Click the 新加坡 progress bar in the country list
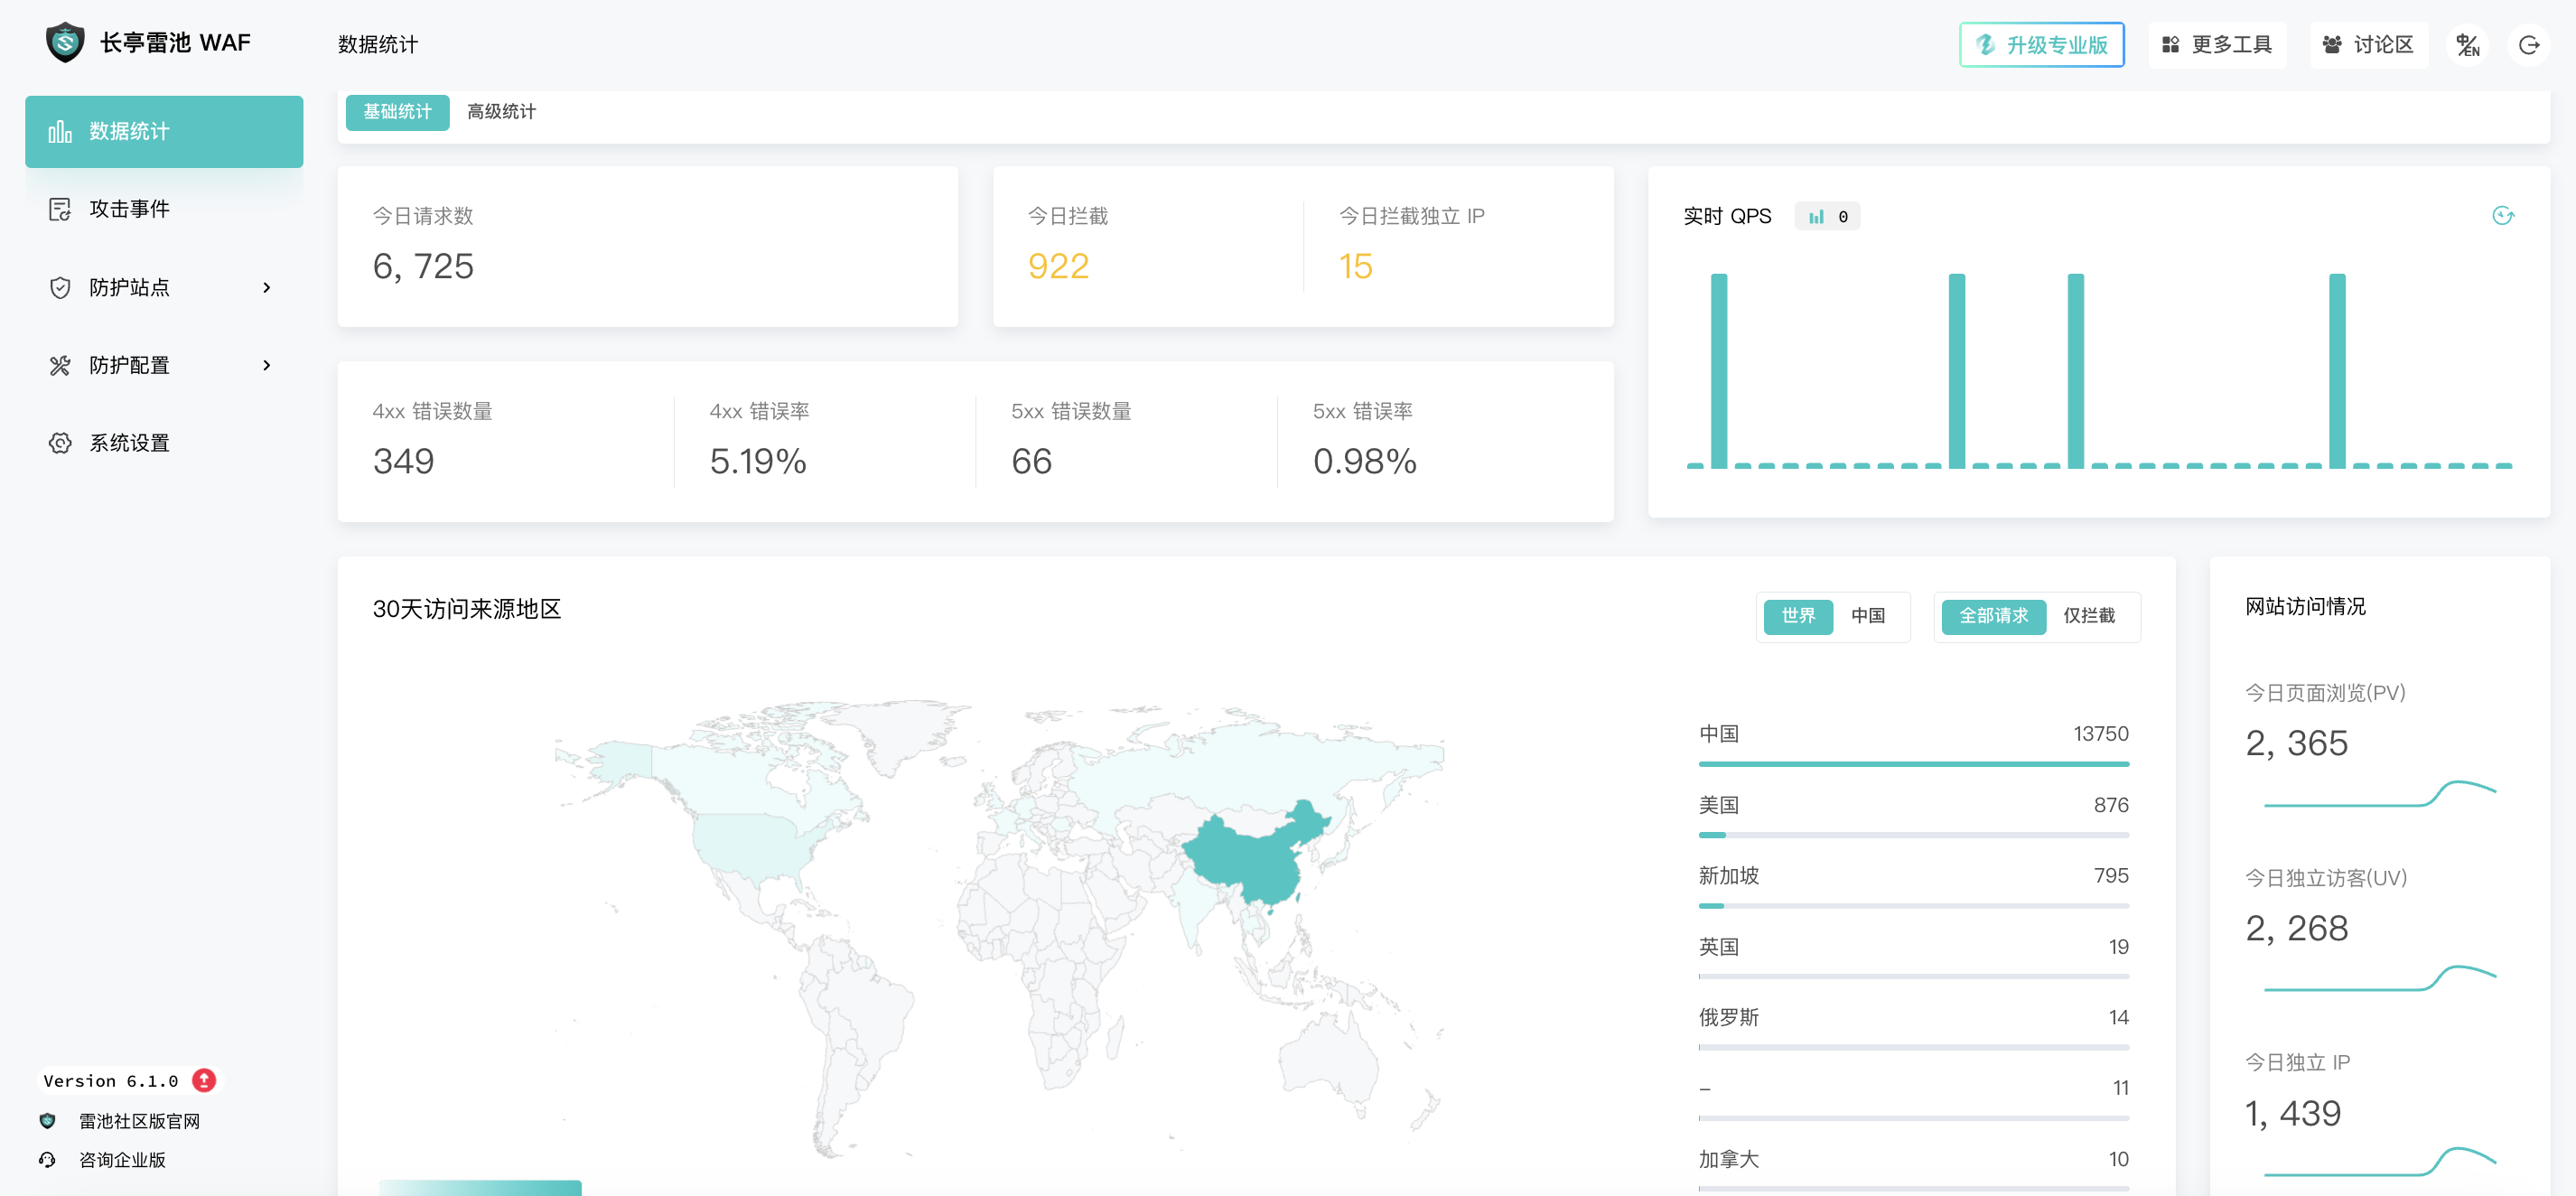2576x1196 pixels. 1913,906
